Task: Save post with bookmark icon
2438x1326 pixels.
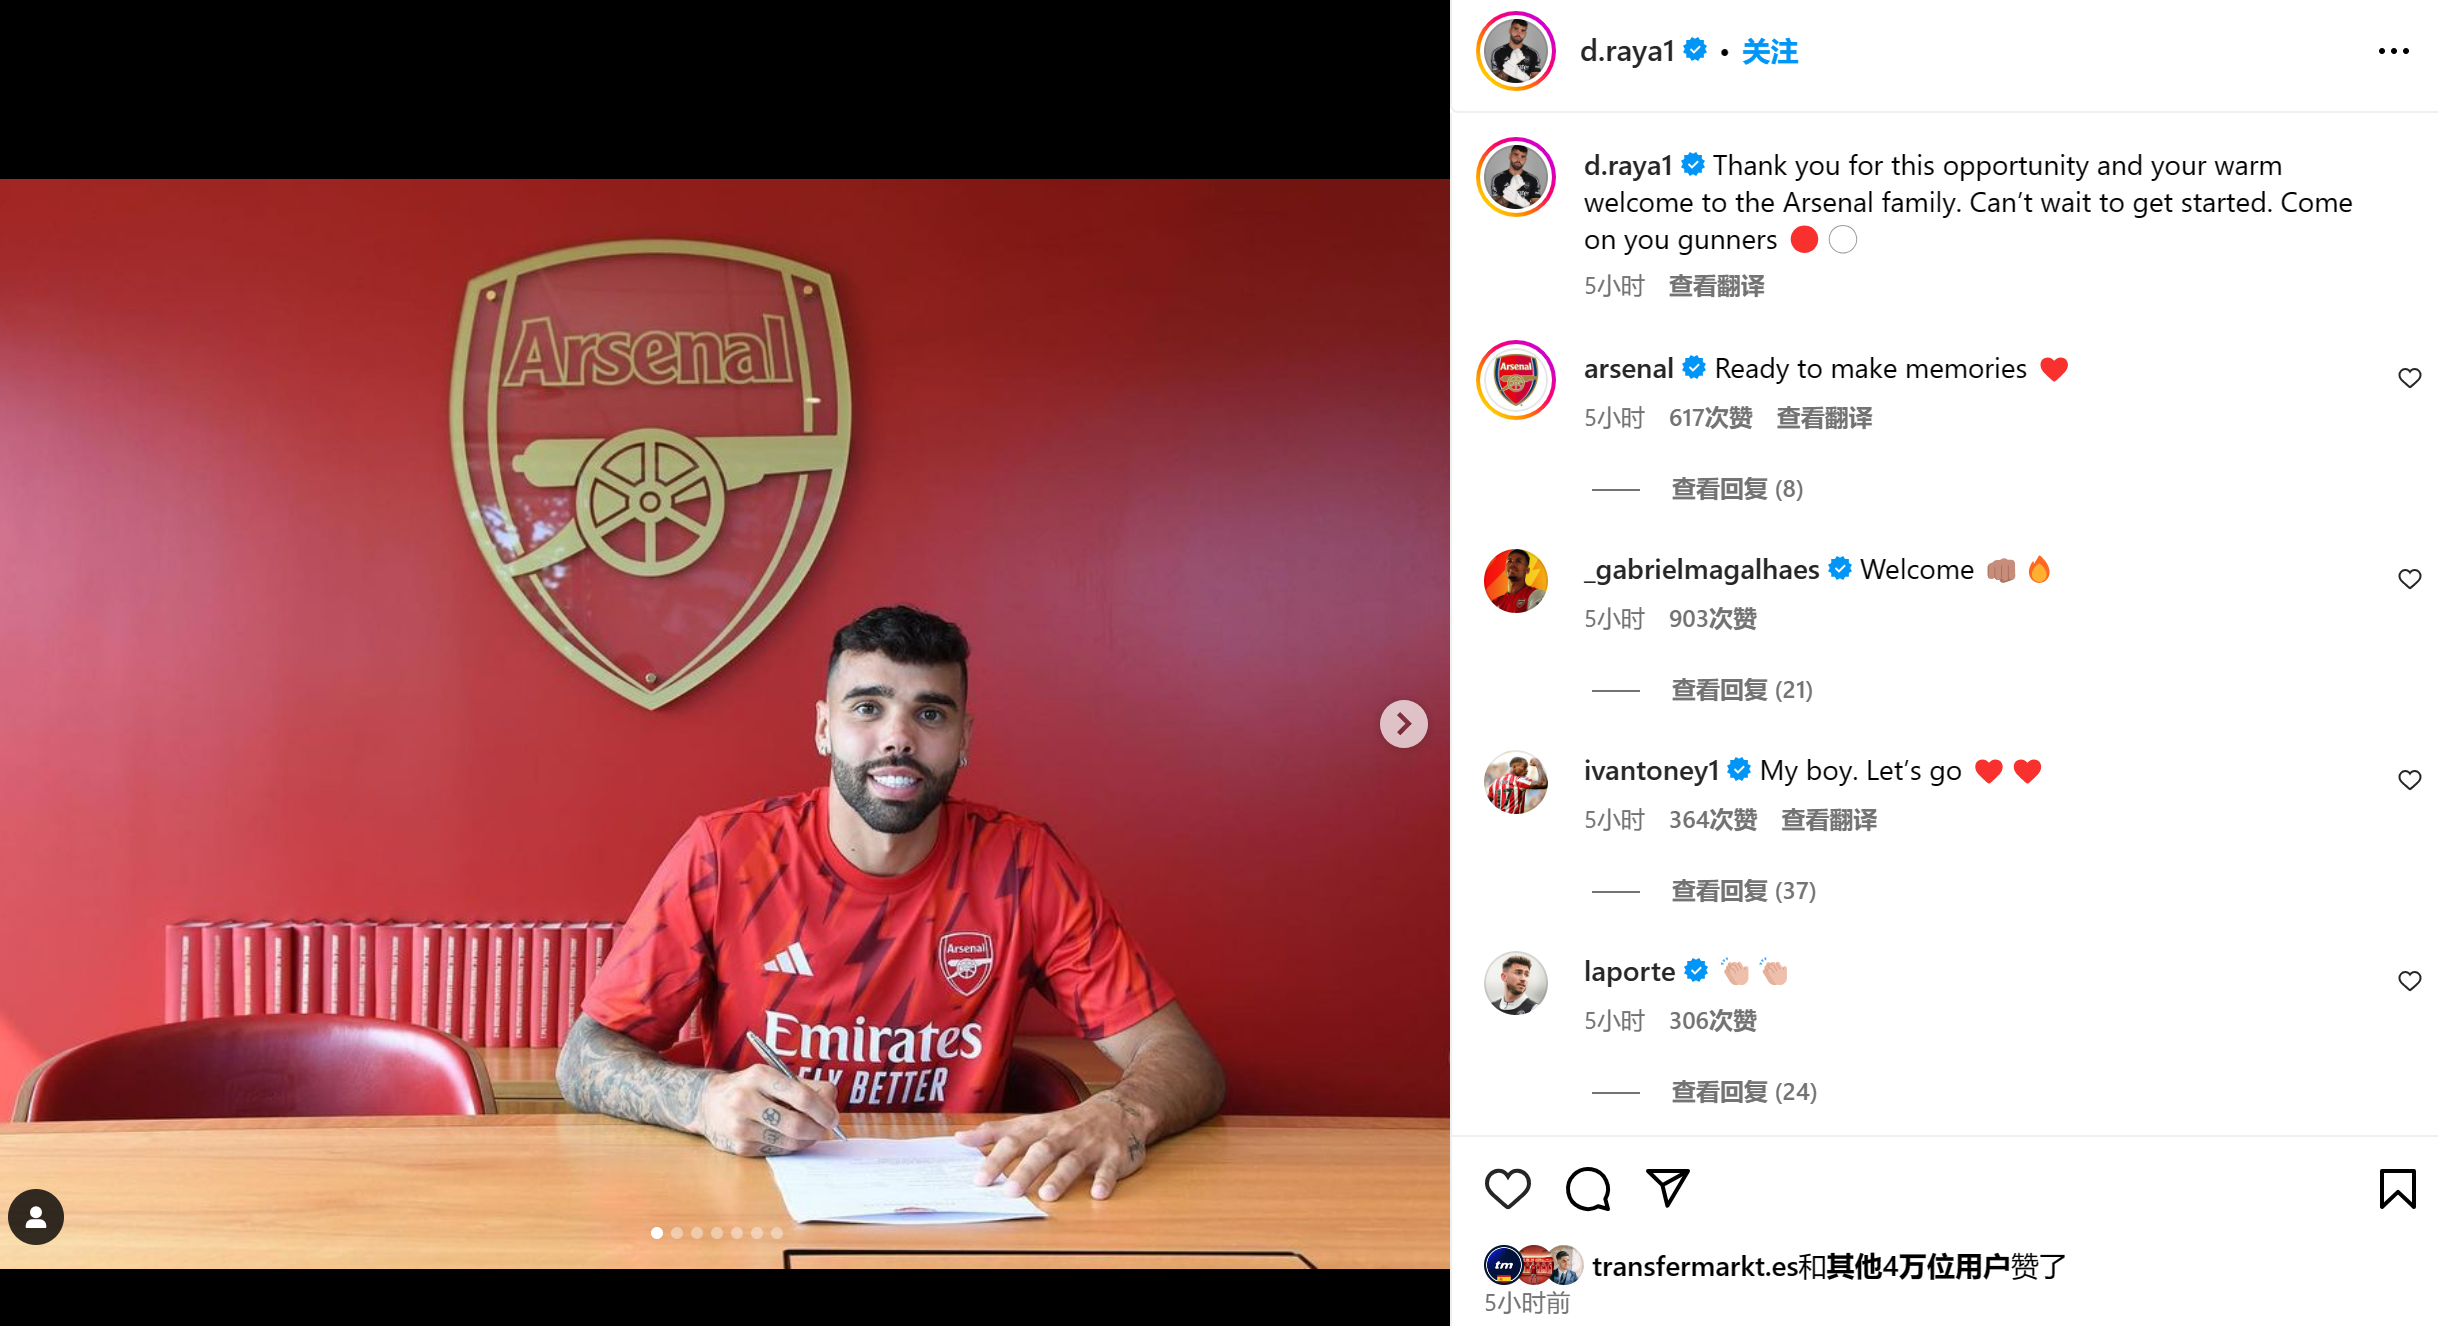Action: 2397,1189
